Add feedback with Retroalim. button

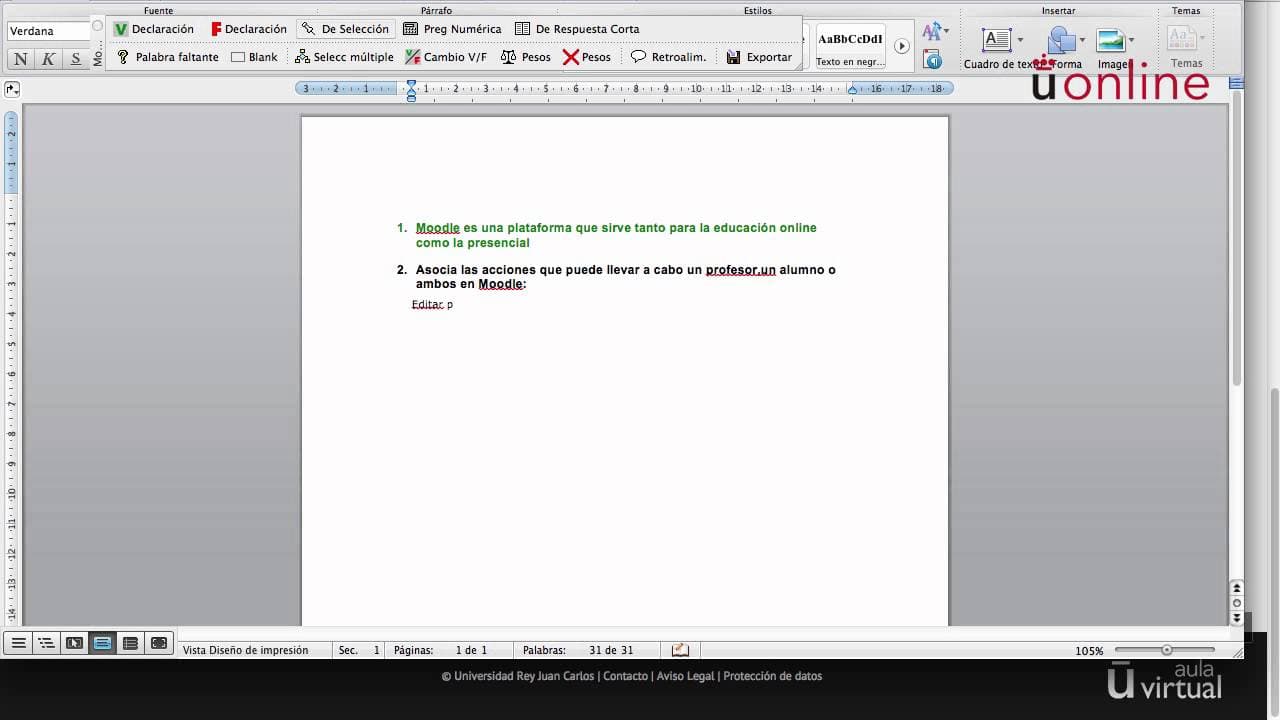668,57
